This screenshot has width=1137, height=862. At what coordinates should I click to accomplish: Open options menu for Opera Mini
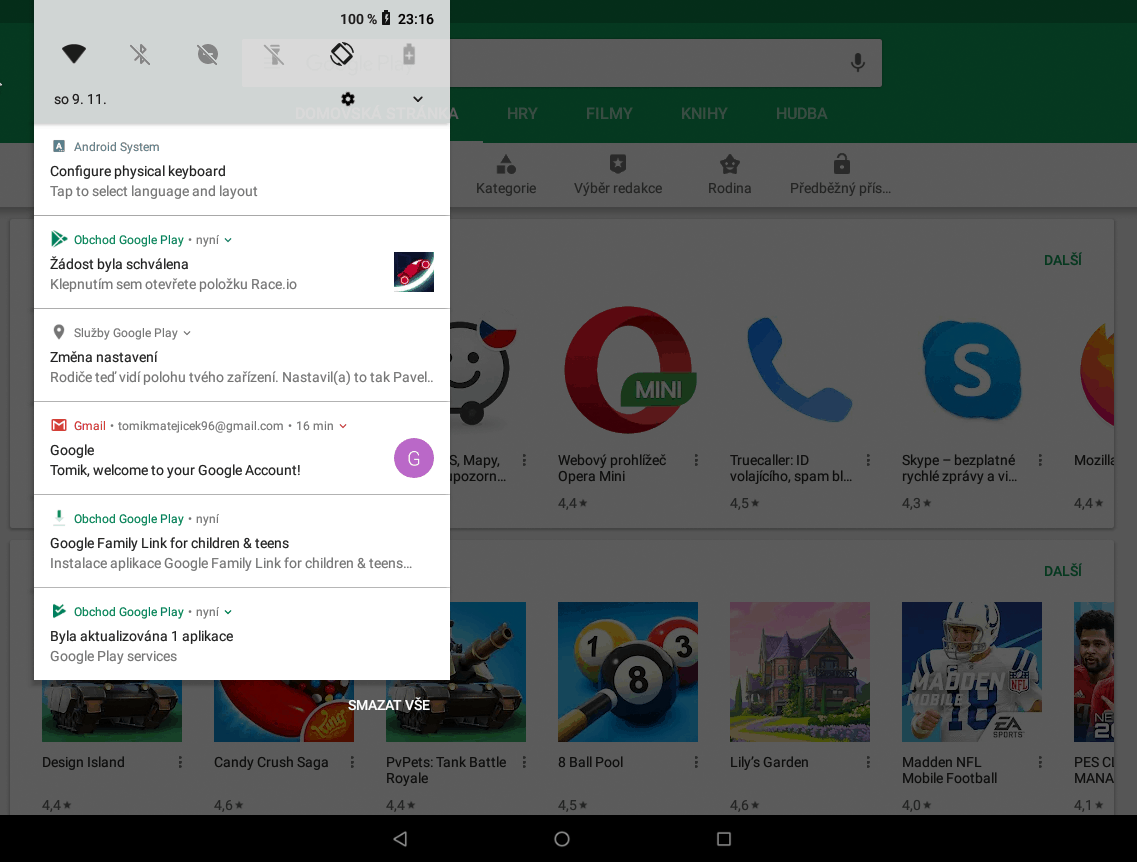696,460
